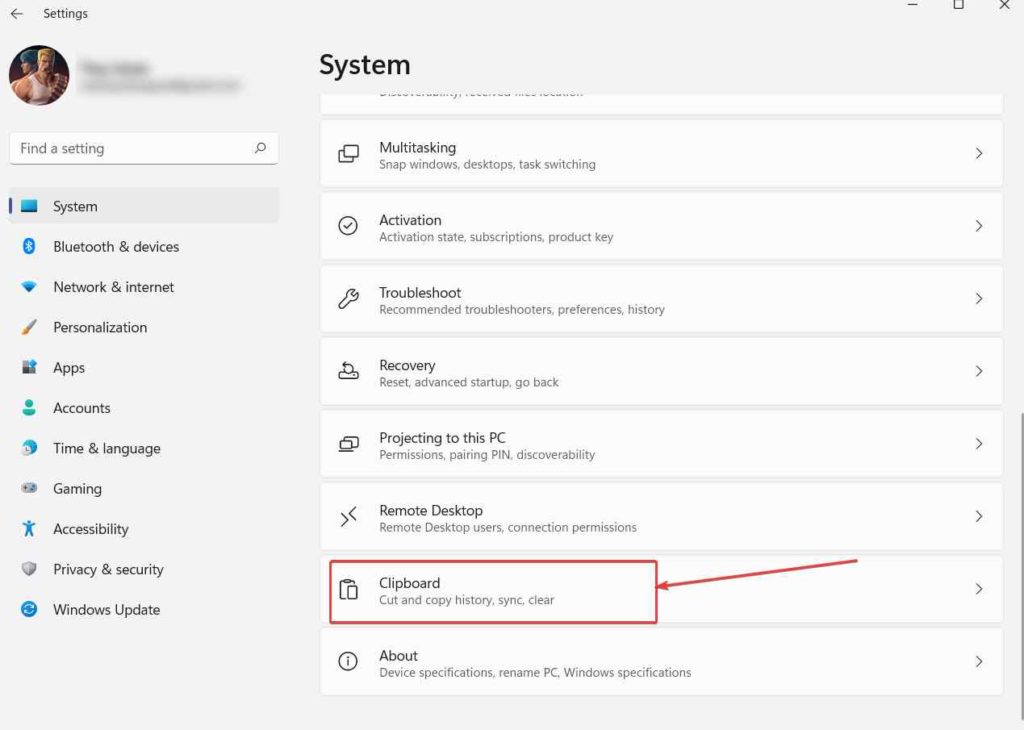Open Remote Desktop settings
Viewport: 1024px width, 730px height.
[x=660, y=517]
